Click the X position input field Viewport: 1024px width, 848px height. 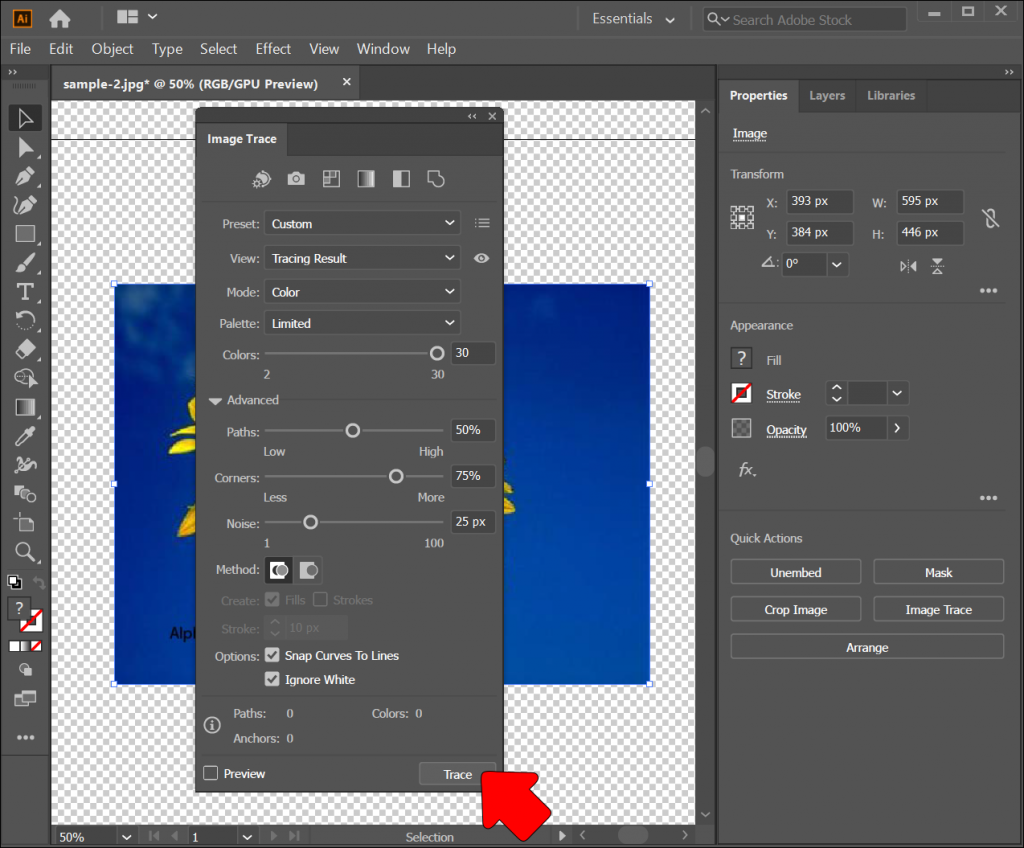819,201
